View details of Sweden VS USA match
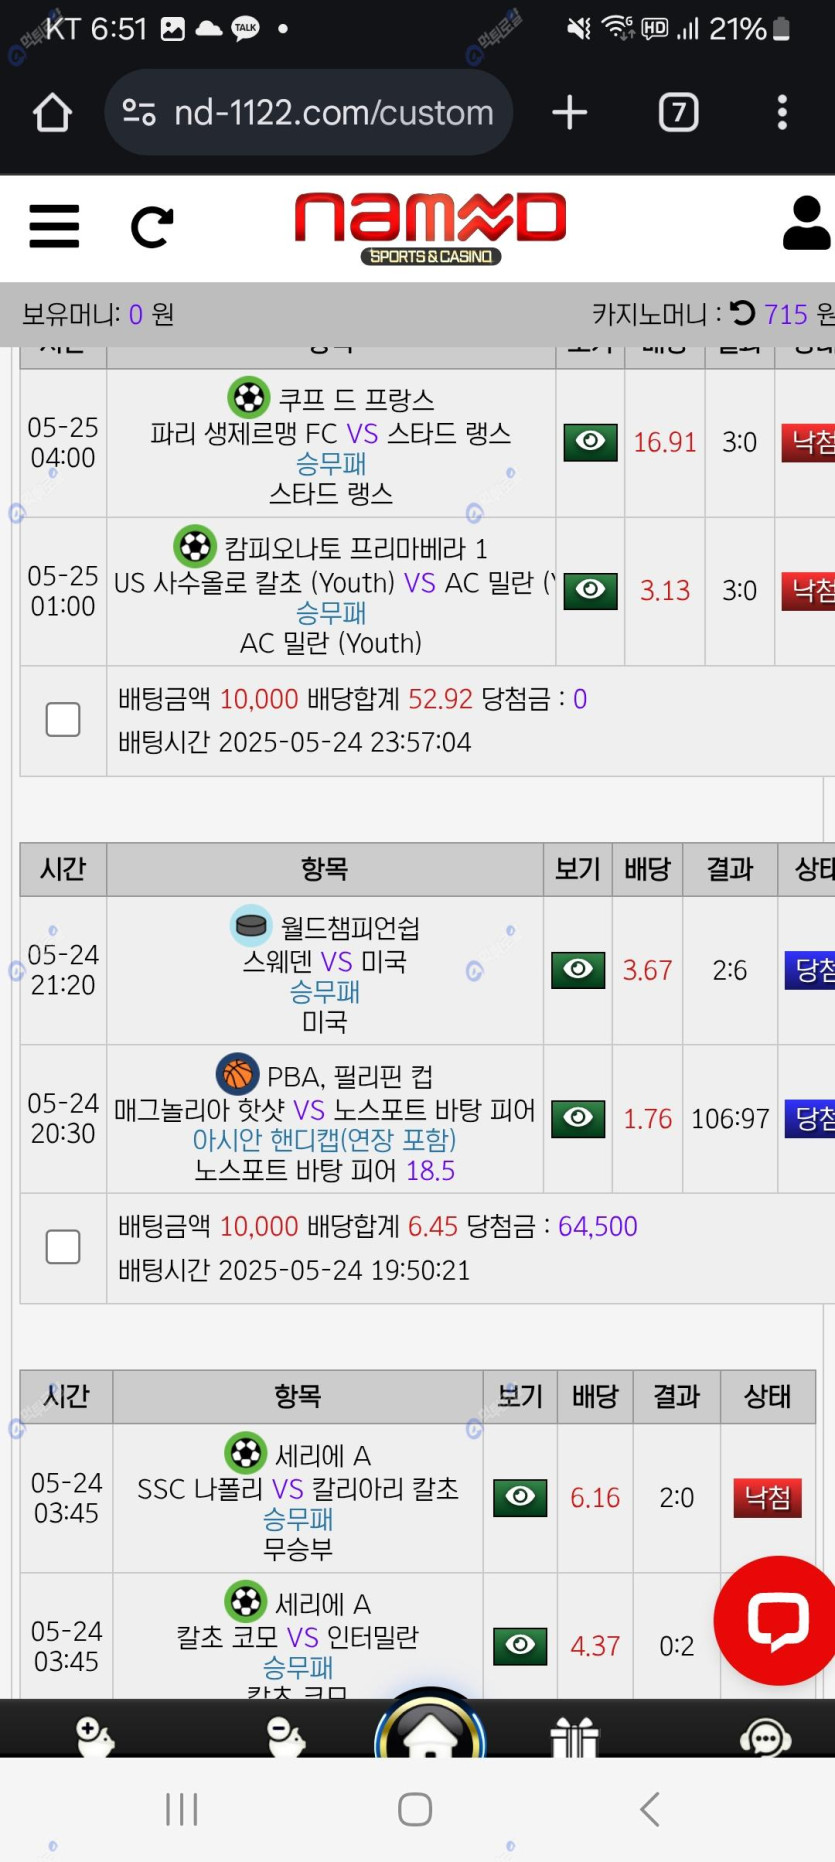 coord(578,969)
